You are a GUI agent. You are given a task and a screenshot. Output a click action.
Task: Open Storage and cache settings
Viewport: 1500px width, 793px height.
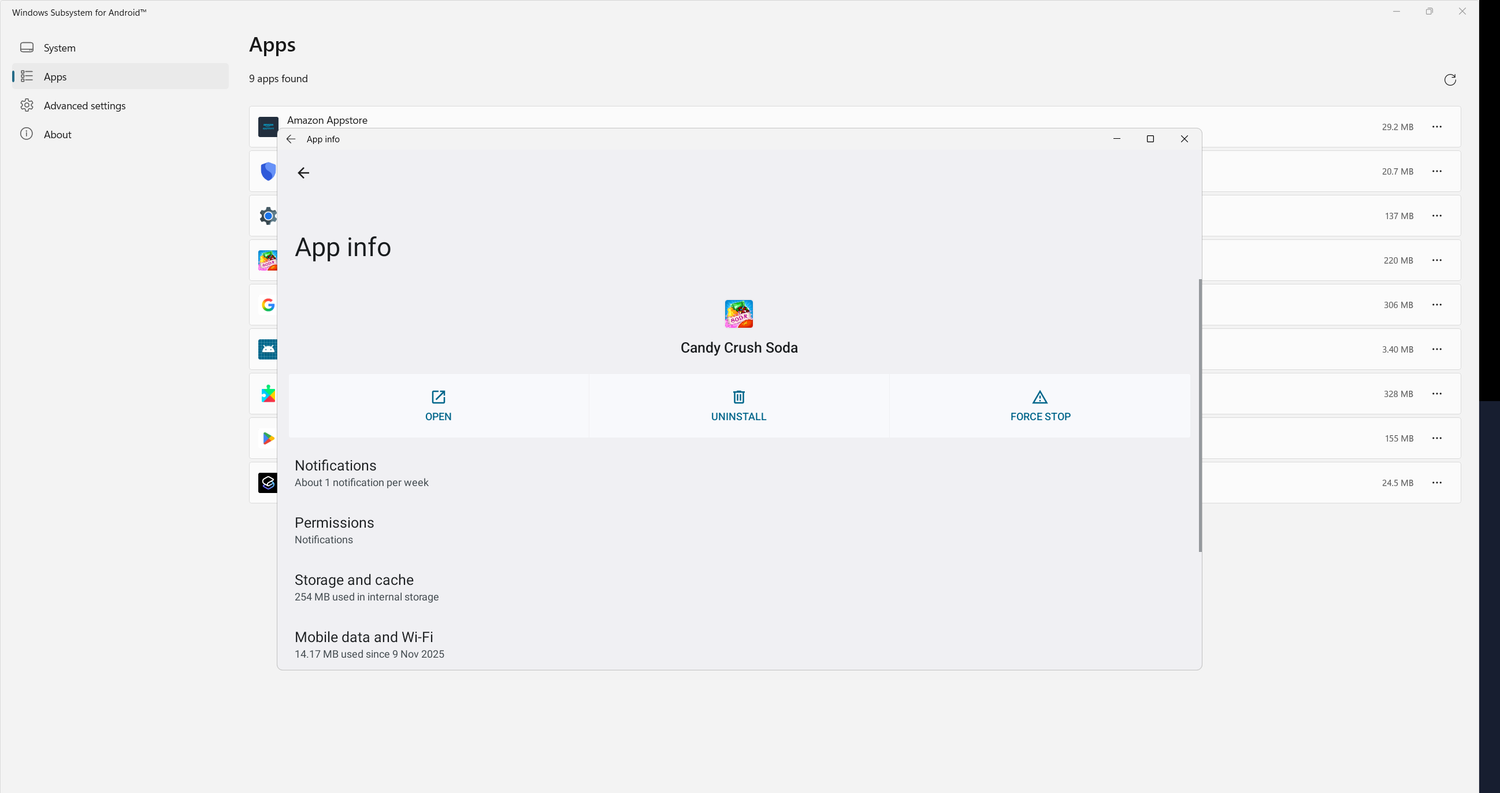(739, 587)
